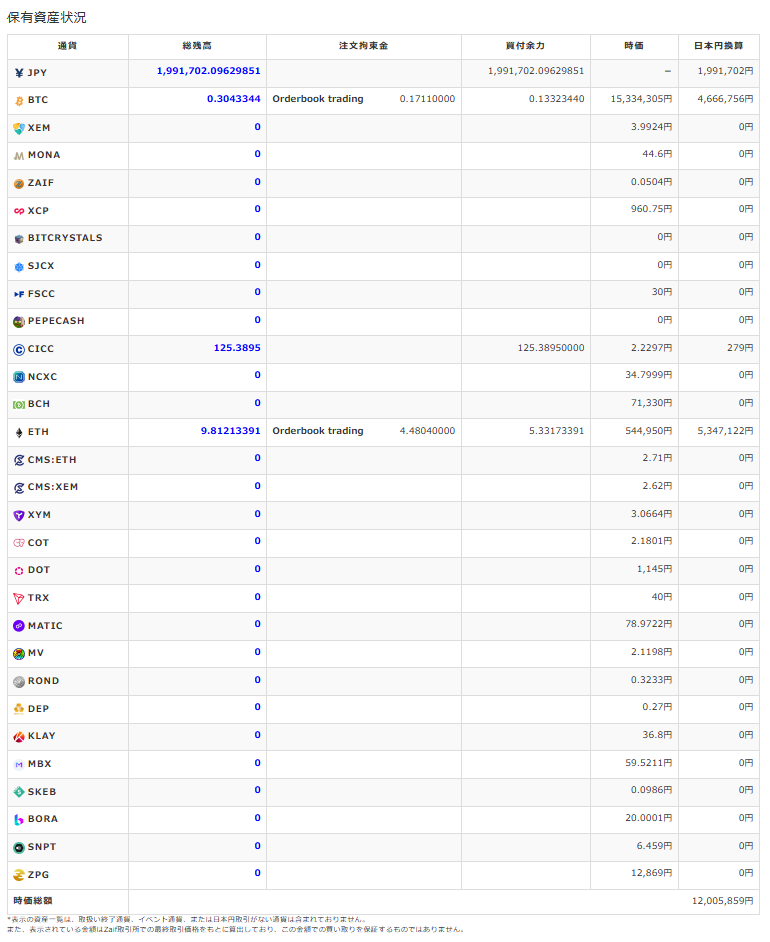Select BTC available amount 0.13323440
Viewport: 770px width, 942px height.
[557, 99]
